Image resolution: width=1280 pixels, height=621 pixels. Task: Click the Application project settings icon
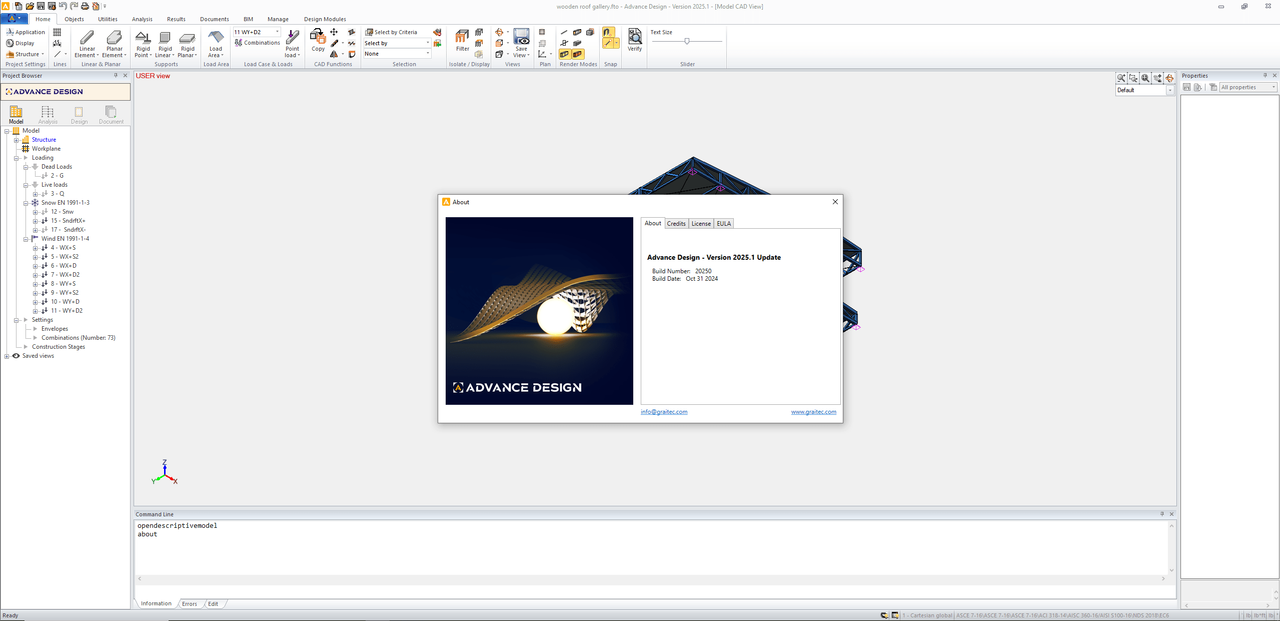tap(26, 32)
